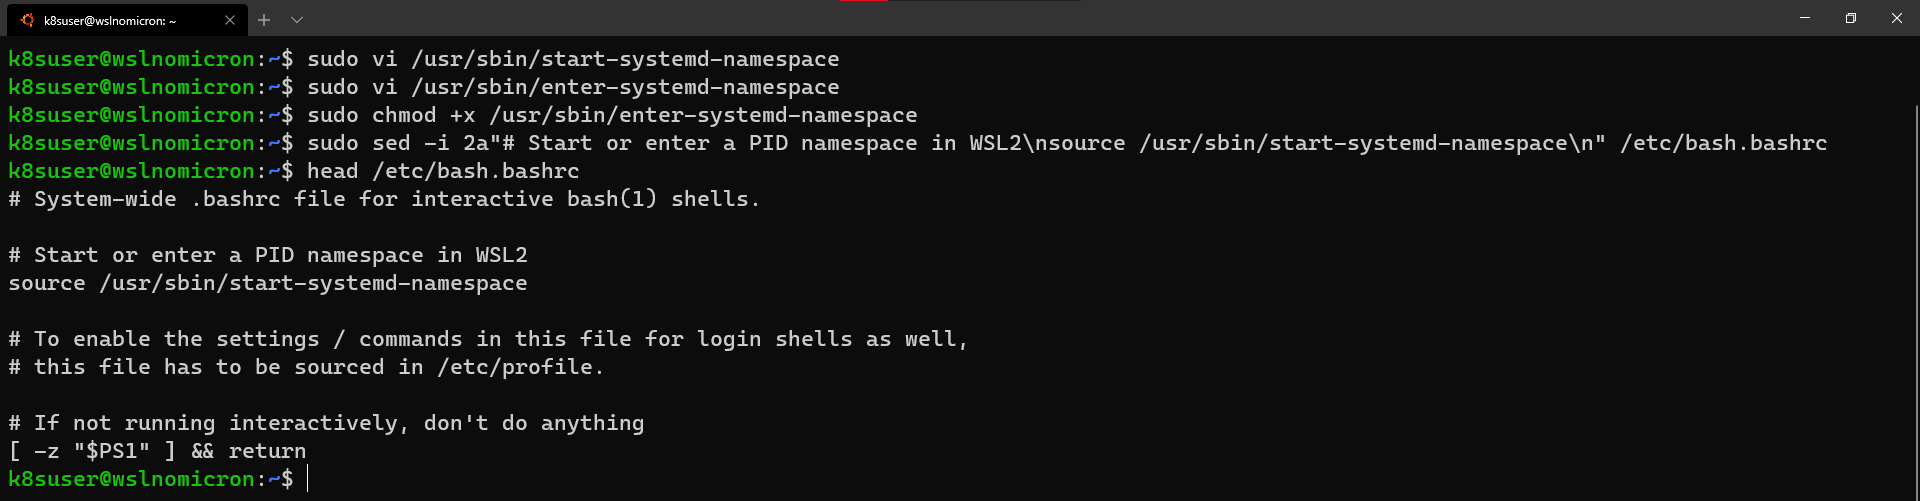Close the k8suser@wslnomicron tab
The width and height of the screenshot is (1920, 501).
pyautogui.click(x=230, y=20)
